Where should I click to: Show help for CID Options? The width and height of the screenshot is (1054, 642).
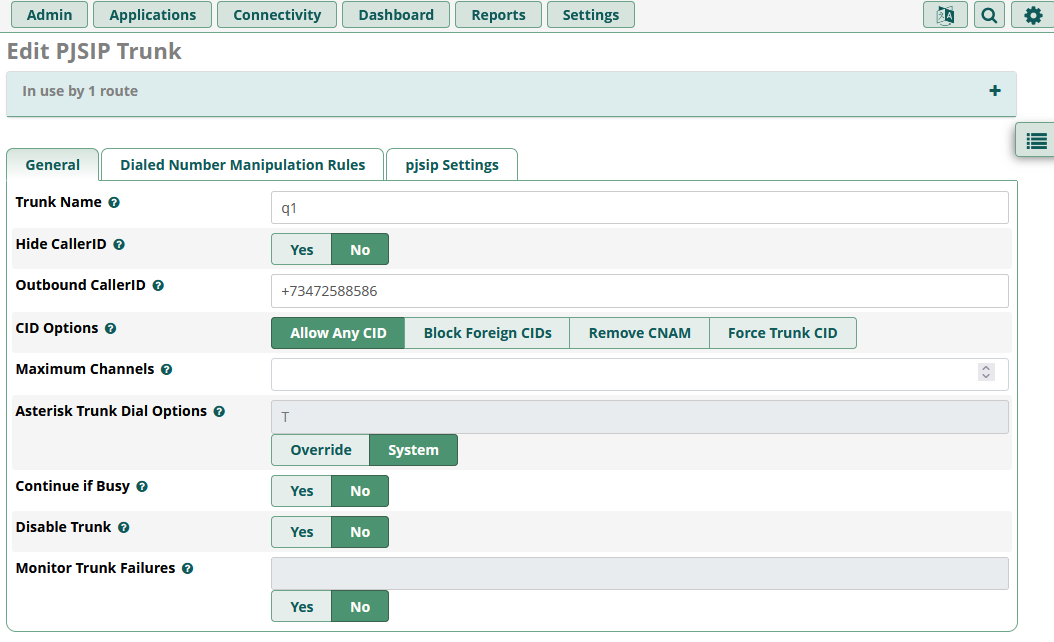tap(111, 329)
